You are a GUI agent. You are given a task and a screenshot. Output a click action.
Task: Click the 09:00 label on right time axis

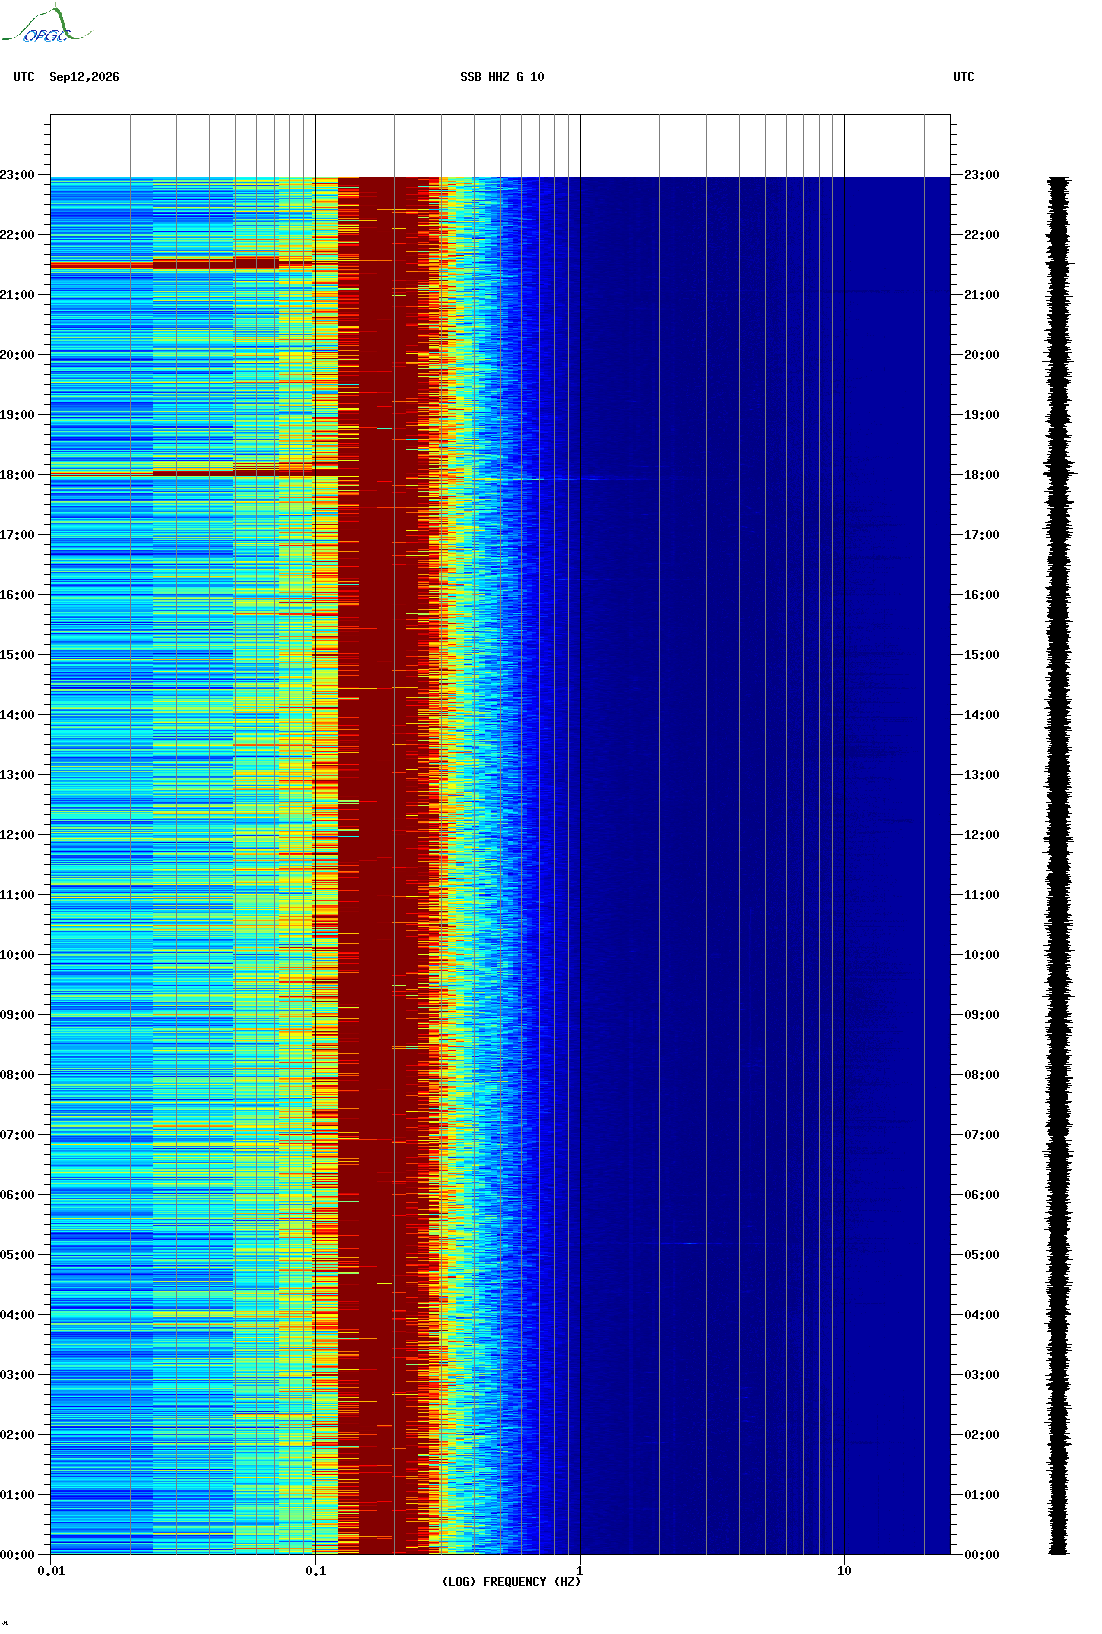click(x=981, y=1015)
